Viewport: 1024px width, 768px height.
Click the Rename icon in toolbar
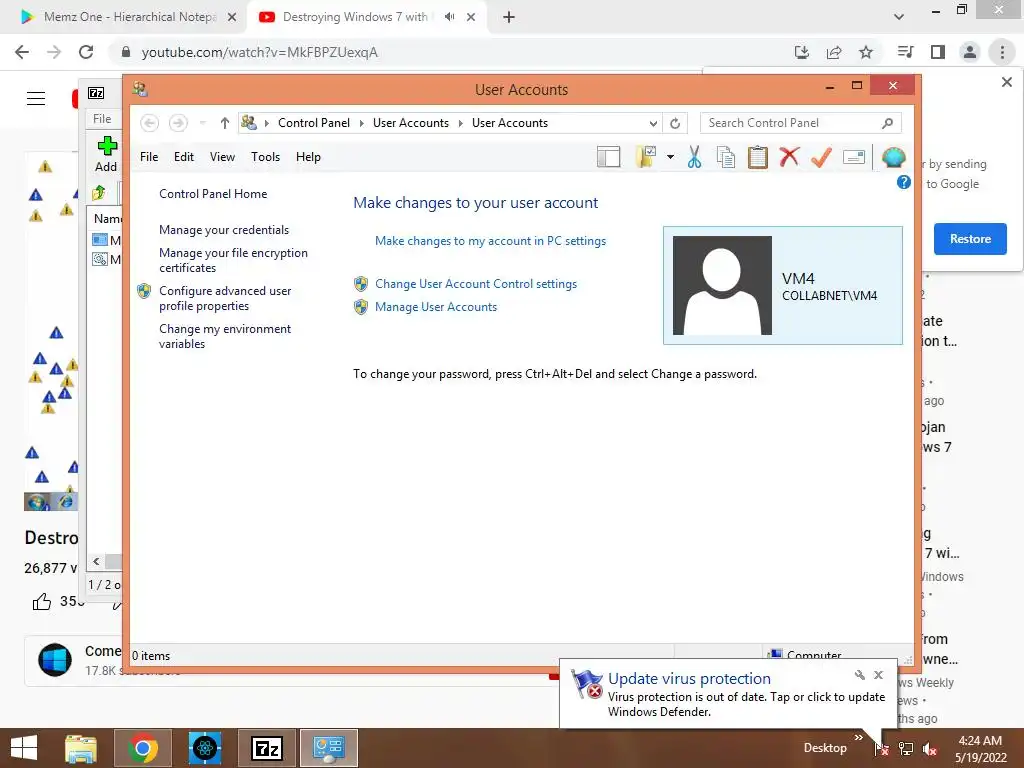[x=854, y=157]
